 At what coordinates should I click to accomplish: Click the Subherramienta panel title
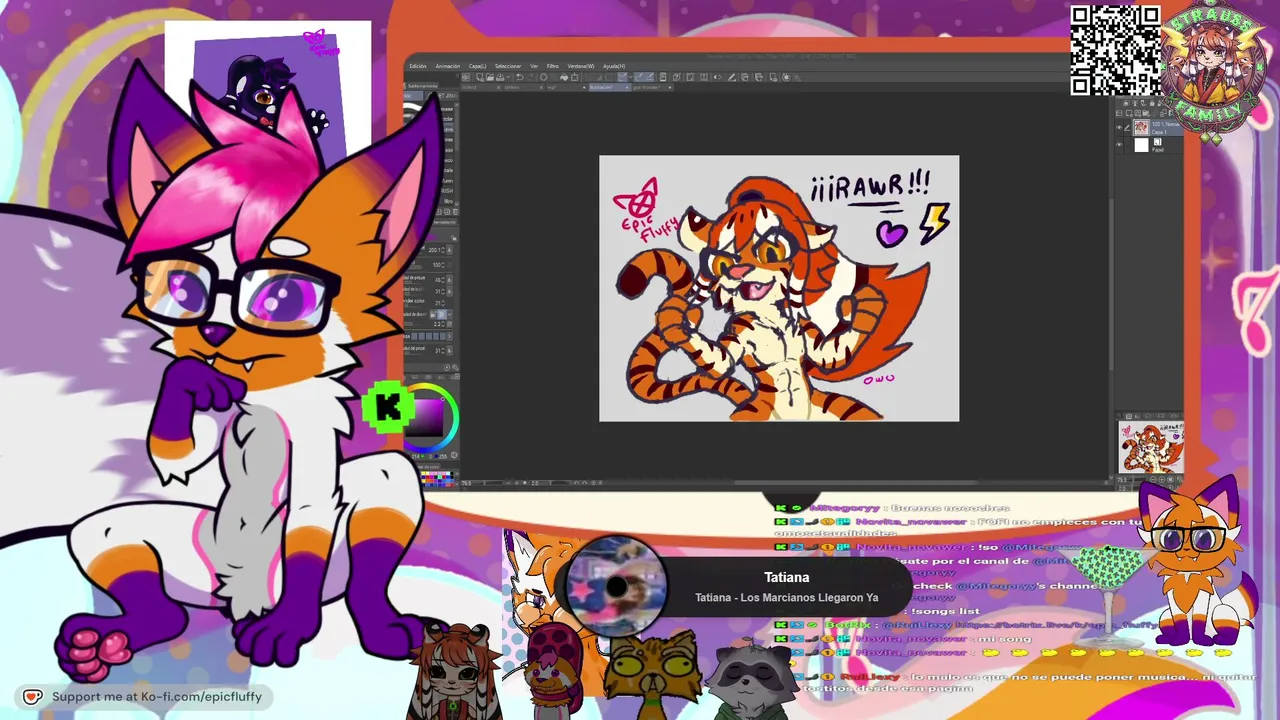pyautogui.click(x=421, y=86)
